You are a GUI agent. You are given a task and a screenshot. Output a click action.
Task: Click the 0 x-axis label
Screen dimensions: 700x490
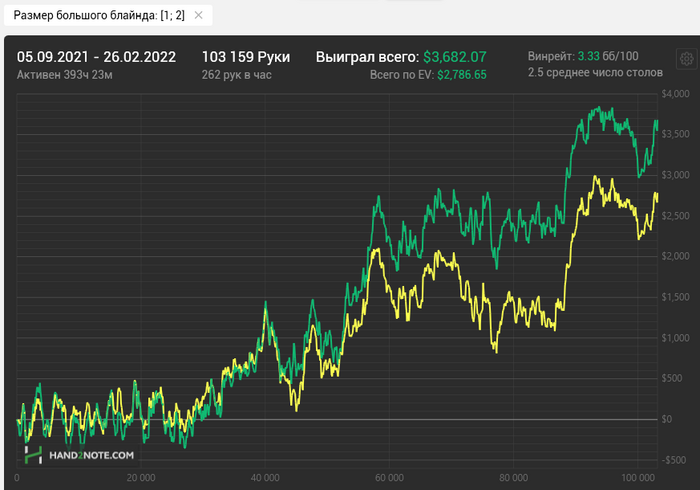[x=17, y=478]
